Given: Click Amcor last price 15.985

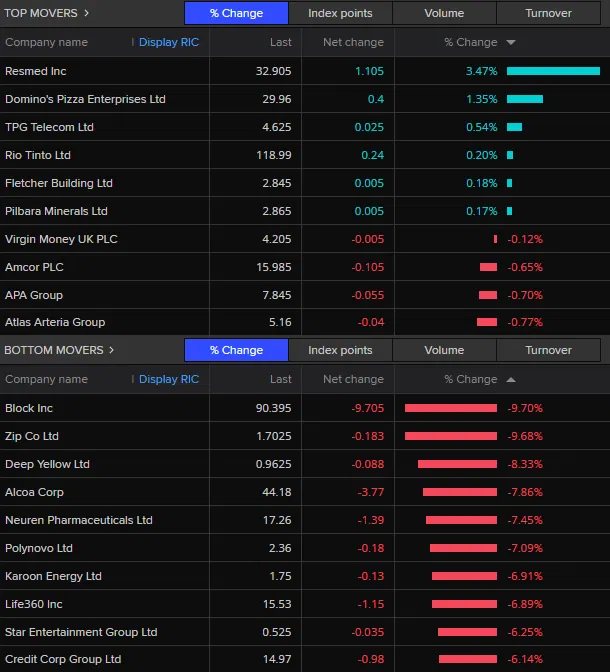Looking at the screenshot, I should 273,267.
